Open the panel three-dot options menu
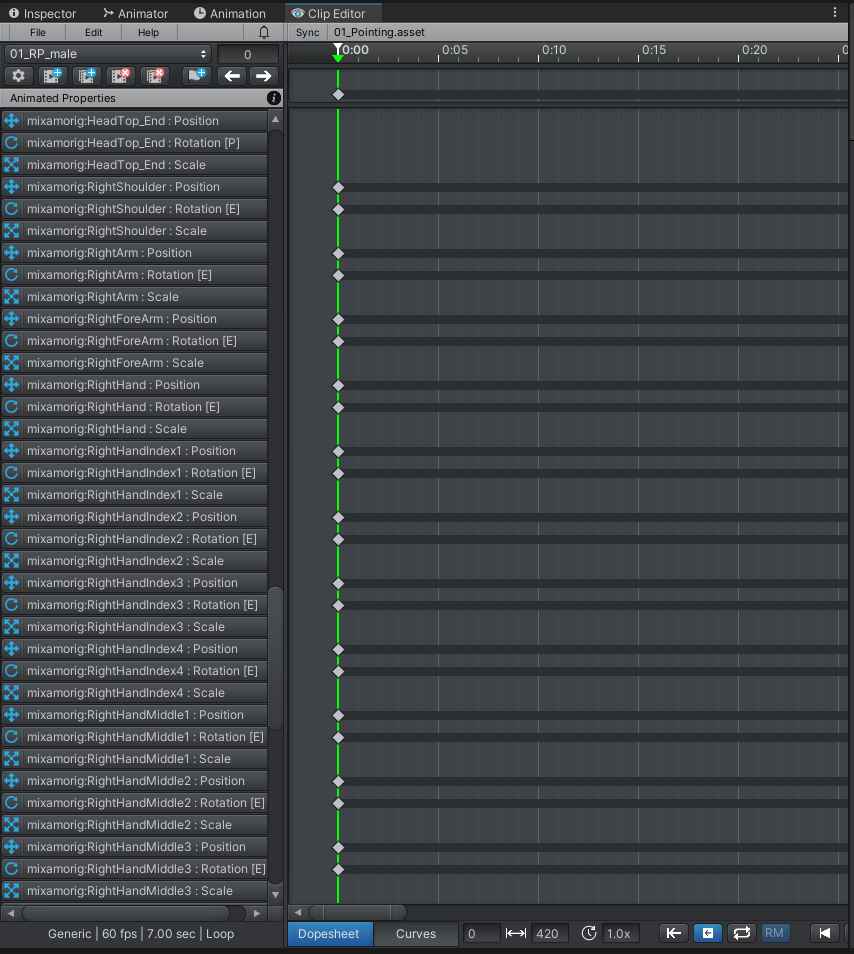 (835, 12)
